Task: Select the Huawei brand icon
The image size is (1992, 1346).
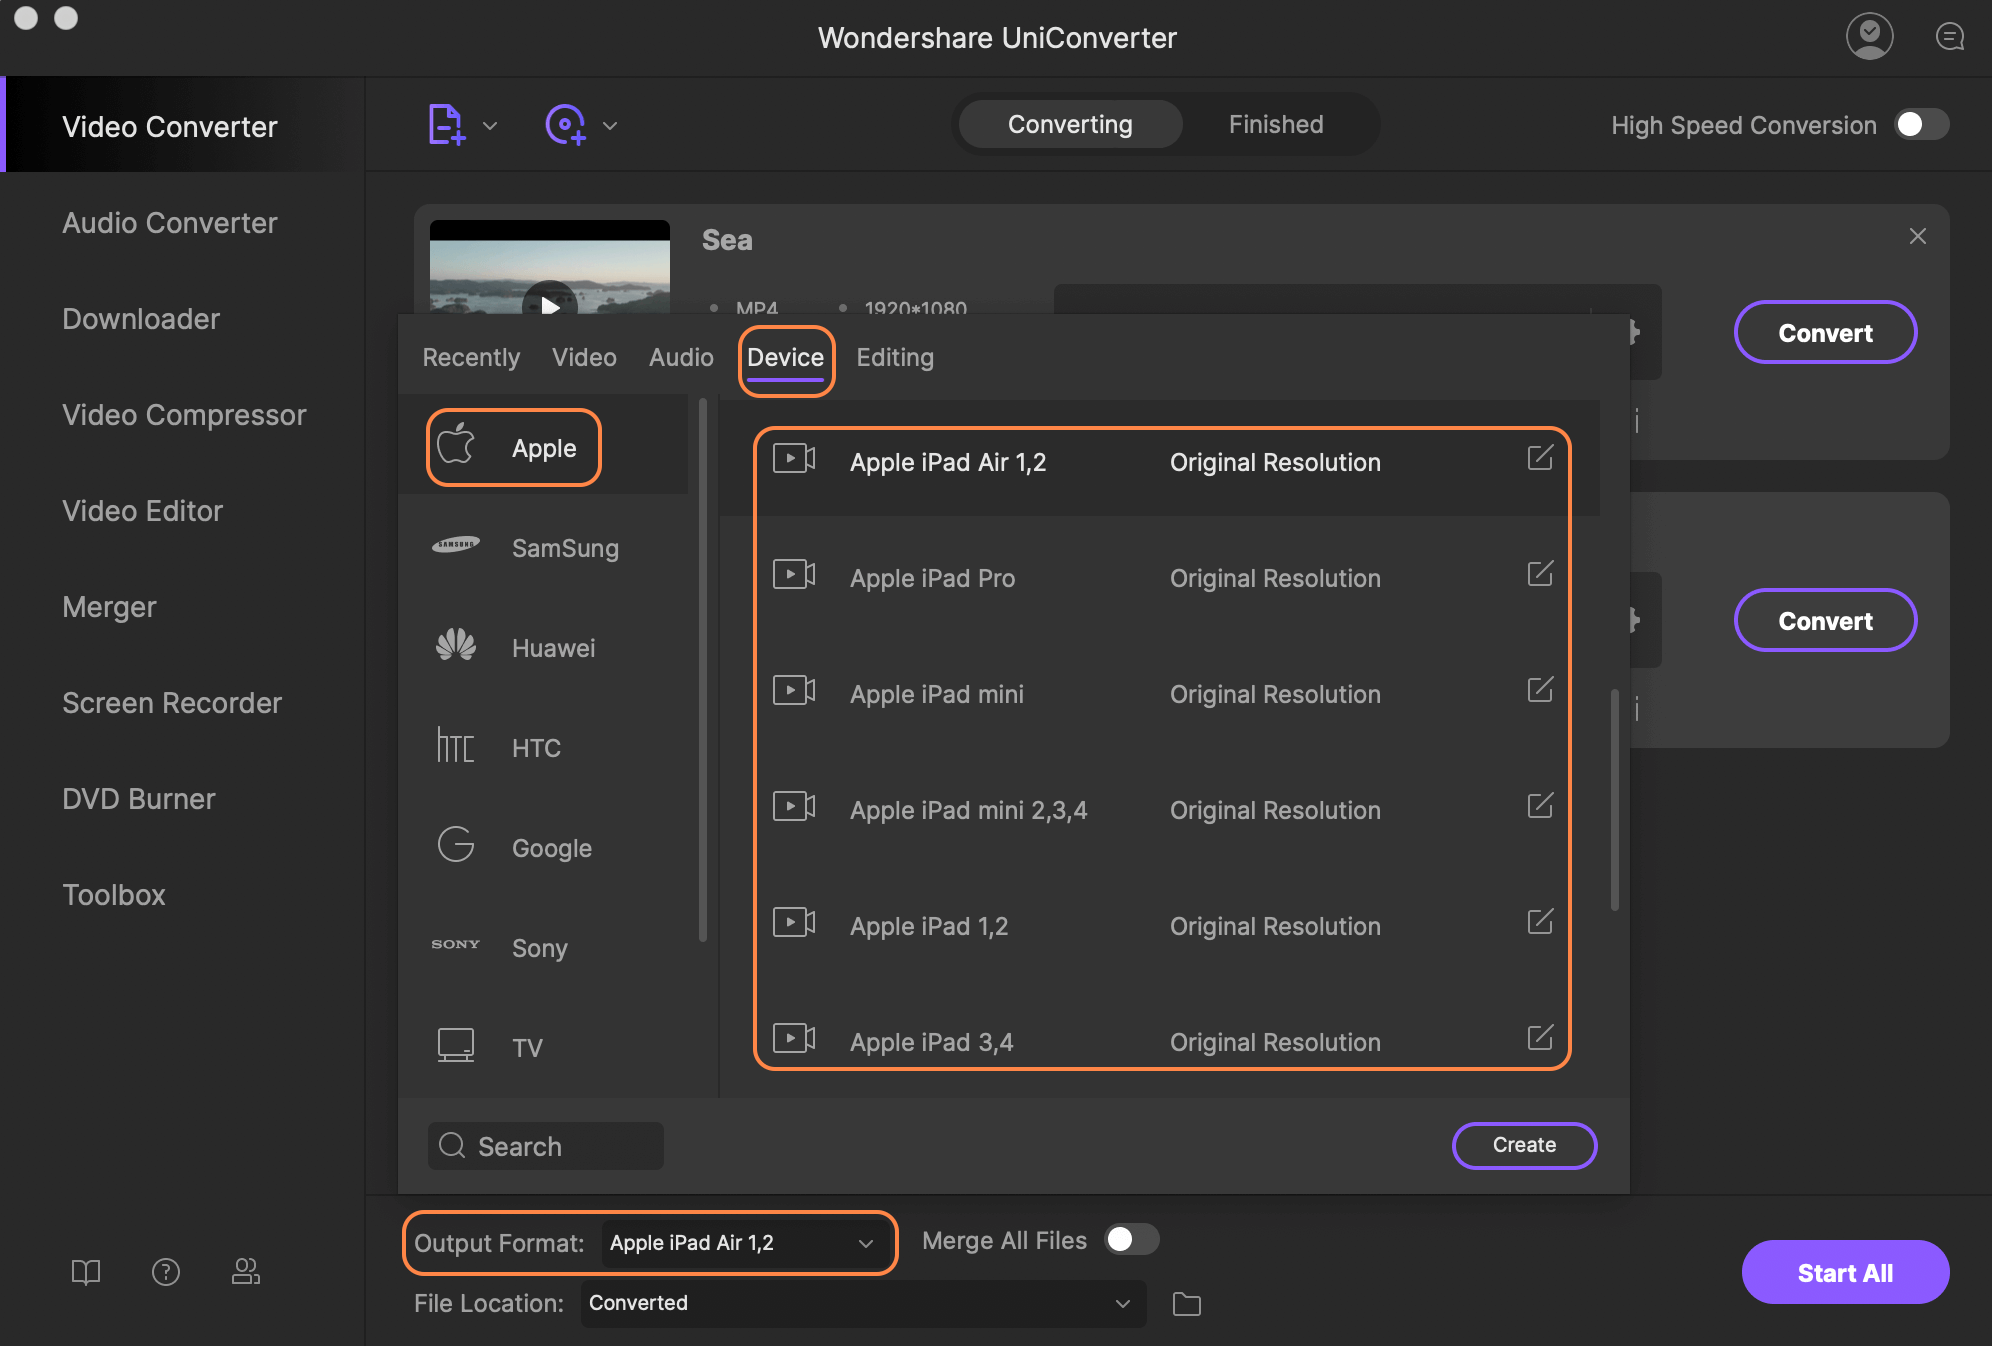Action: 456,647
